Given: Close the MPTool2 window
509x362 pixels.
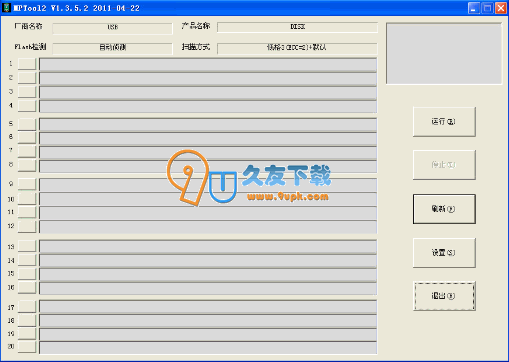Looking at the screenshot, I should [500, 8].
